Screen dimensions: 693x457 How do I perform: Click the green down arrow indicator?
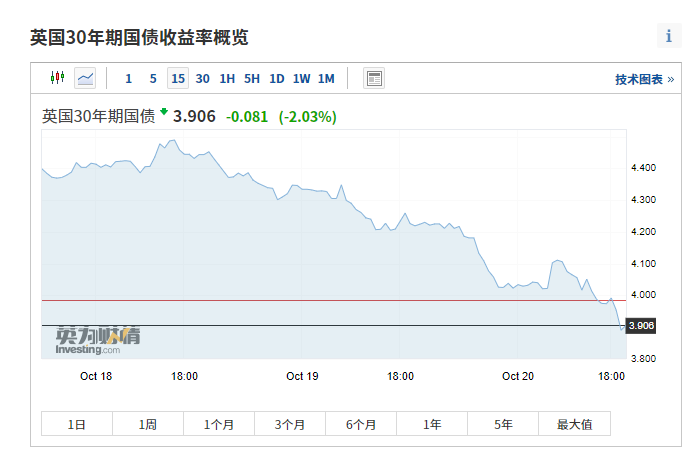coord(164,112)
